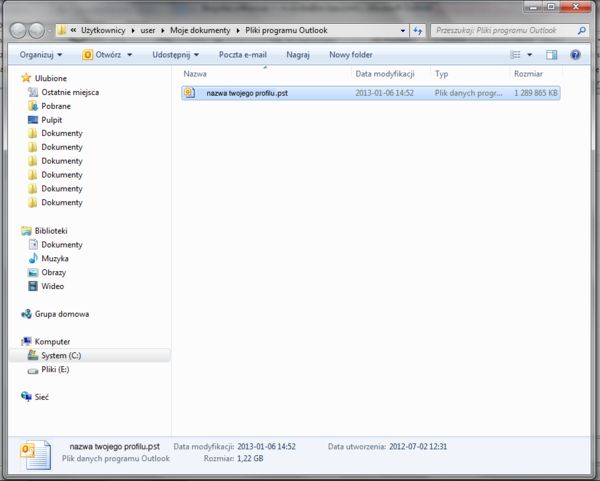Screen dimensions: 600x481
Task: Select Pulpit in navigation pane
Action: (52, 120)
